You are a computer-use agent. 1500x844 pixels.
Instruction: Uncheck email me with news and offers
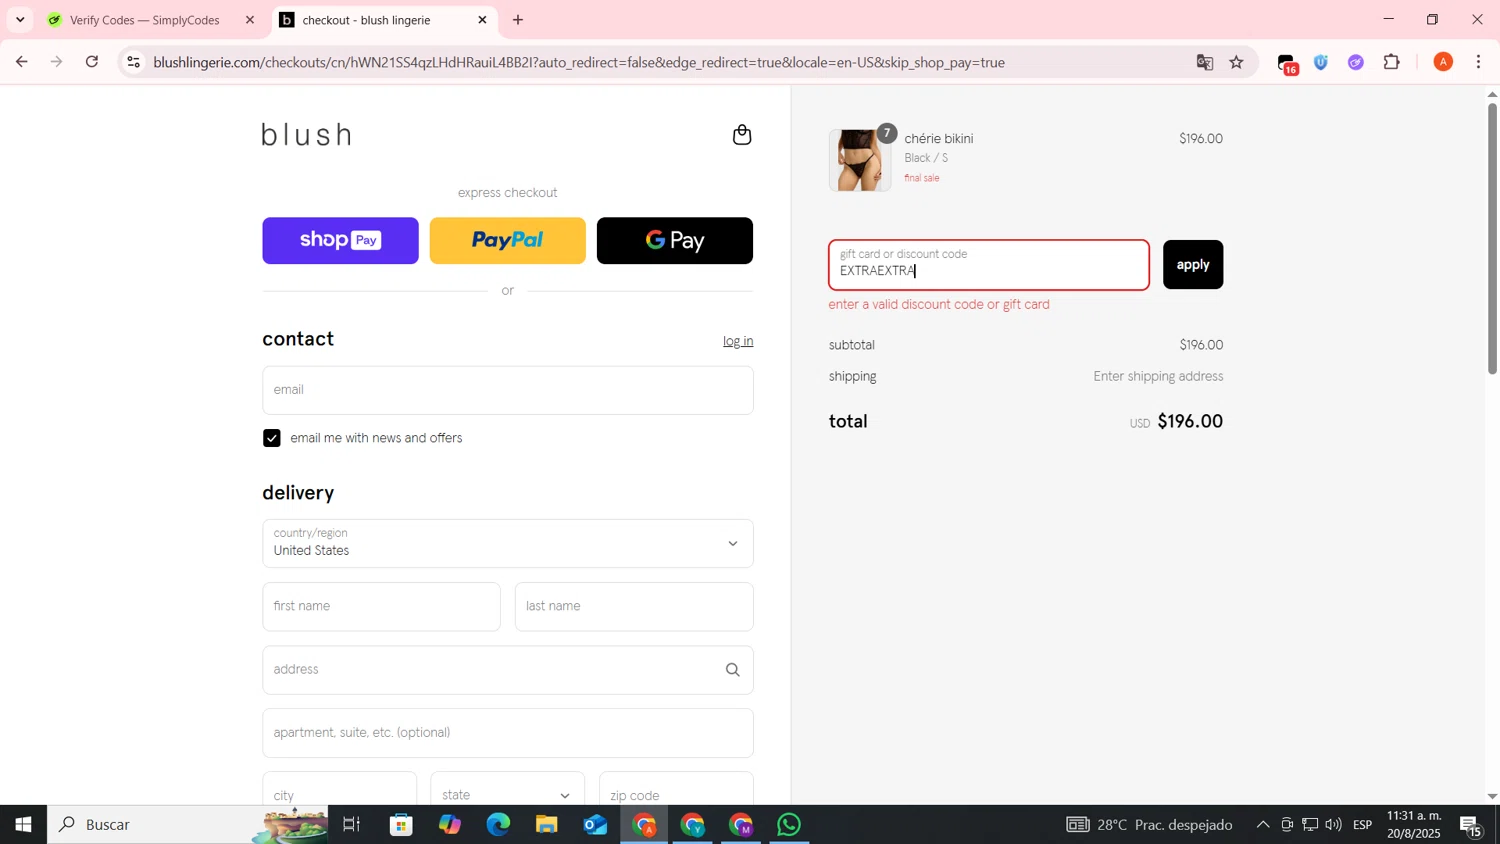272,438
